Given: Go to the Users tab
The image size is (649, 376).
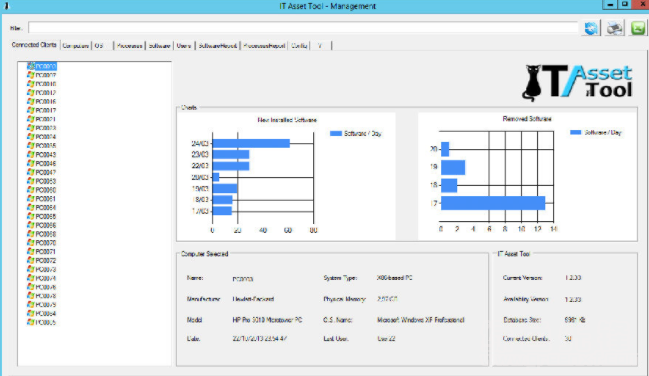Looking at the screenshot, I should 184,46.
